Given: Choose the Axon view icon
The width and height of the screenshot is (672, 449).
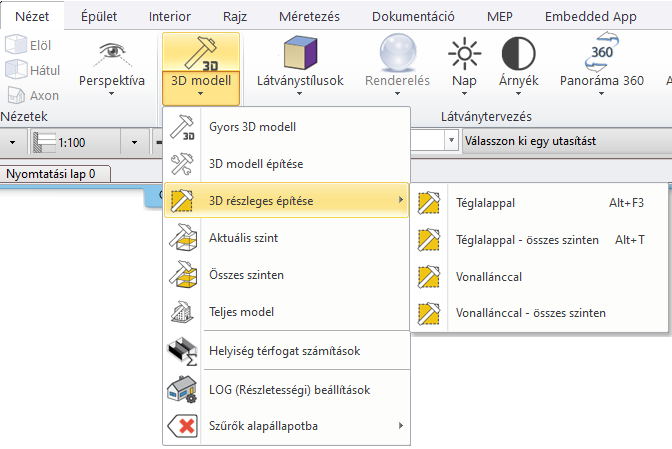Looking at the screenshot, I should (29, 95).
